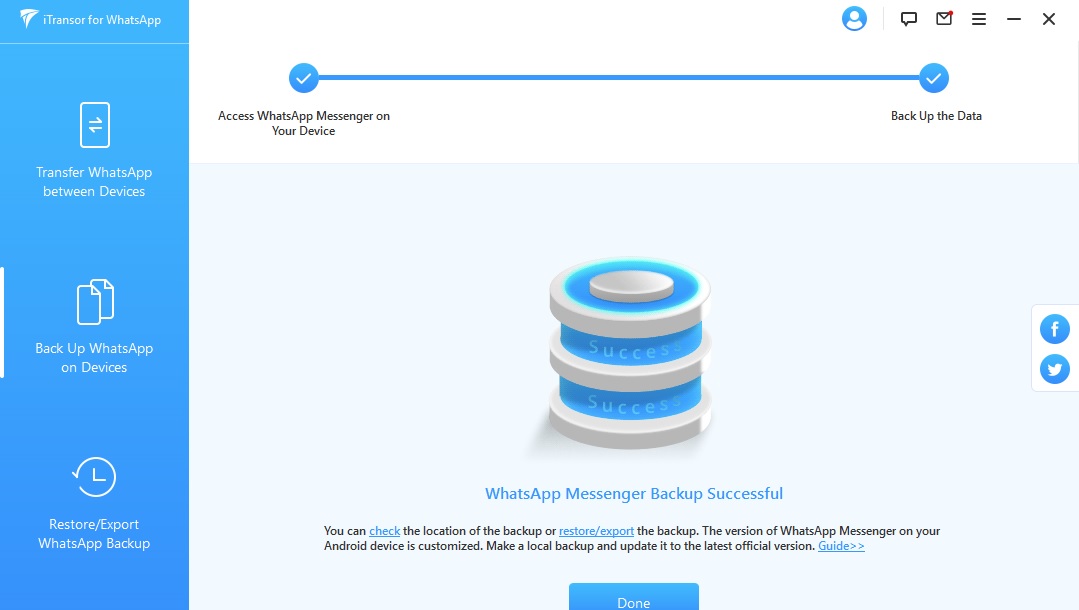Viewport: 1079px width, 610px height.
Task: Click the Access WhatsApp step checkmark
Action: pos(303,78)
